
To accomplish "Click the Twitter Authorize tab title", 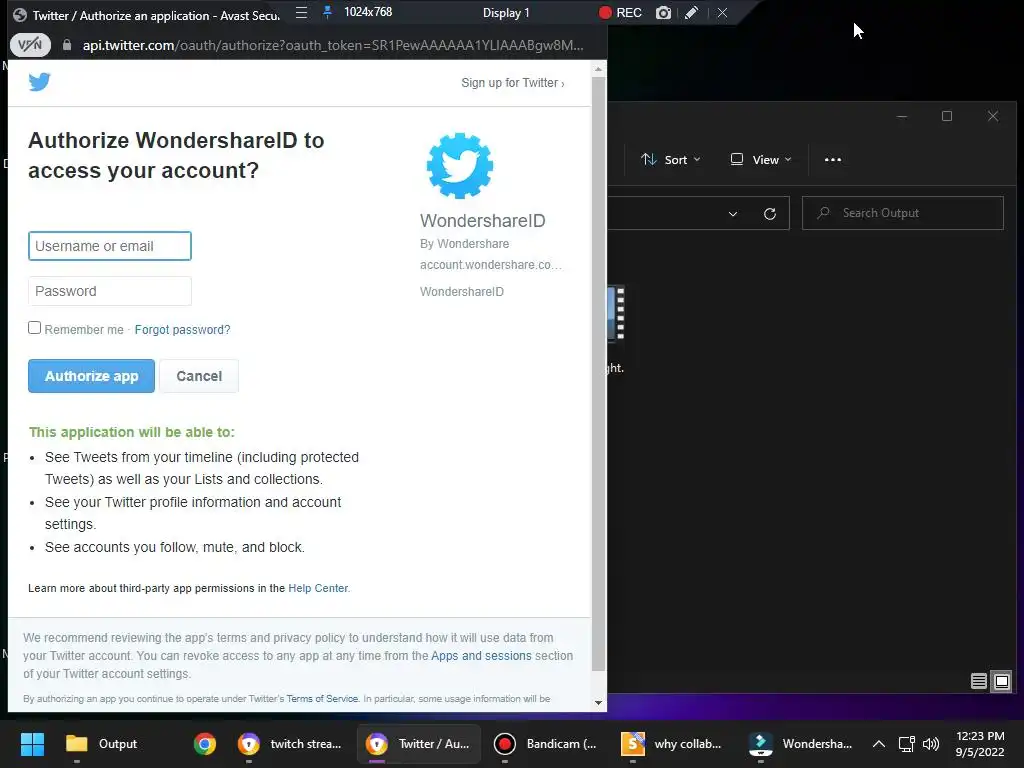I will pos(155,16).
